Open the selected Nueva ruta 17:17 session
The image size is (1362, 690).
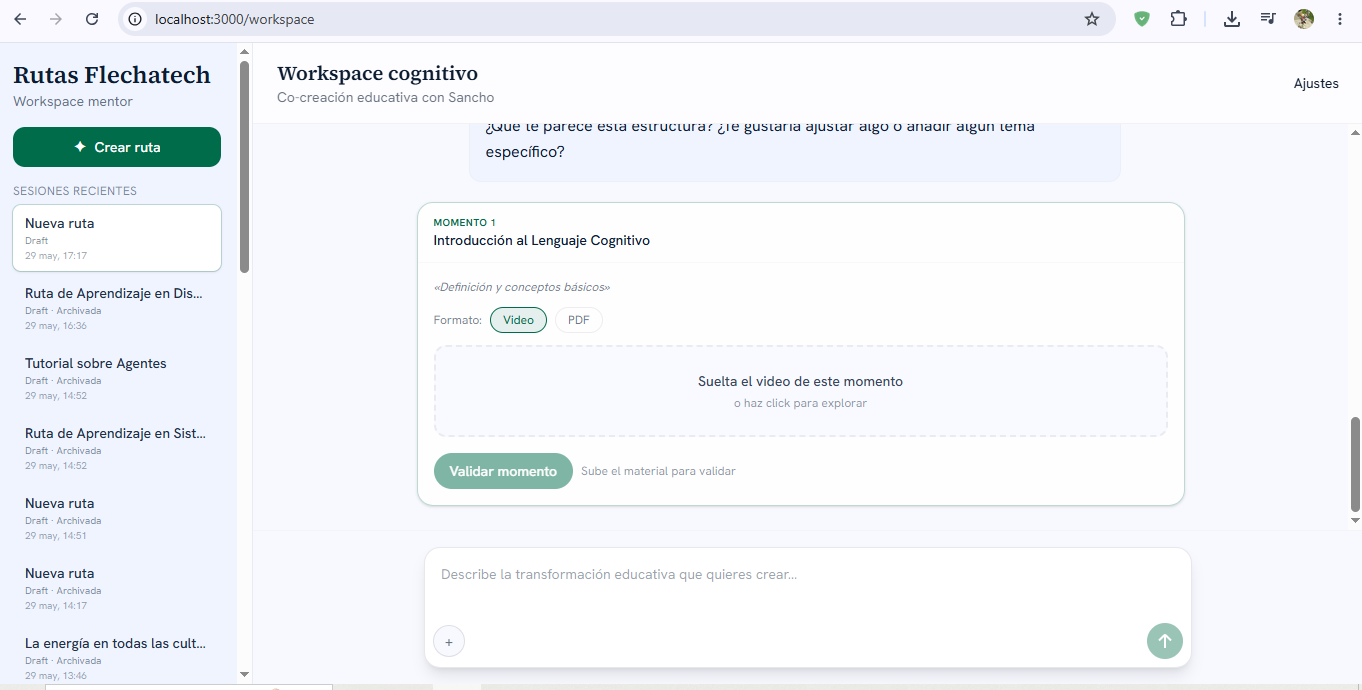tap(117, 238)
